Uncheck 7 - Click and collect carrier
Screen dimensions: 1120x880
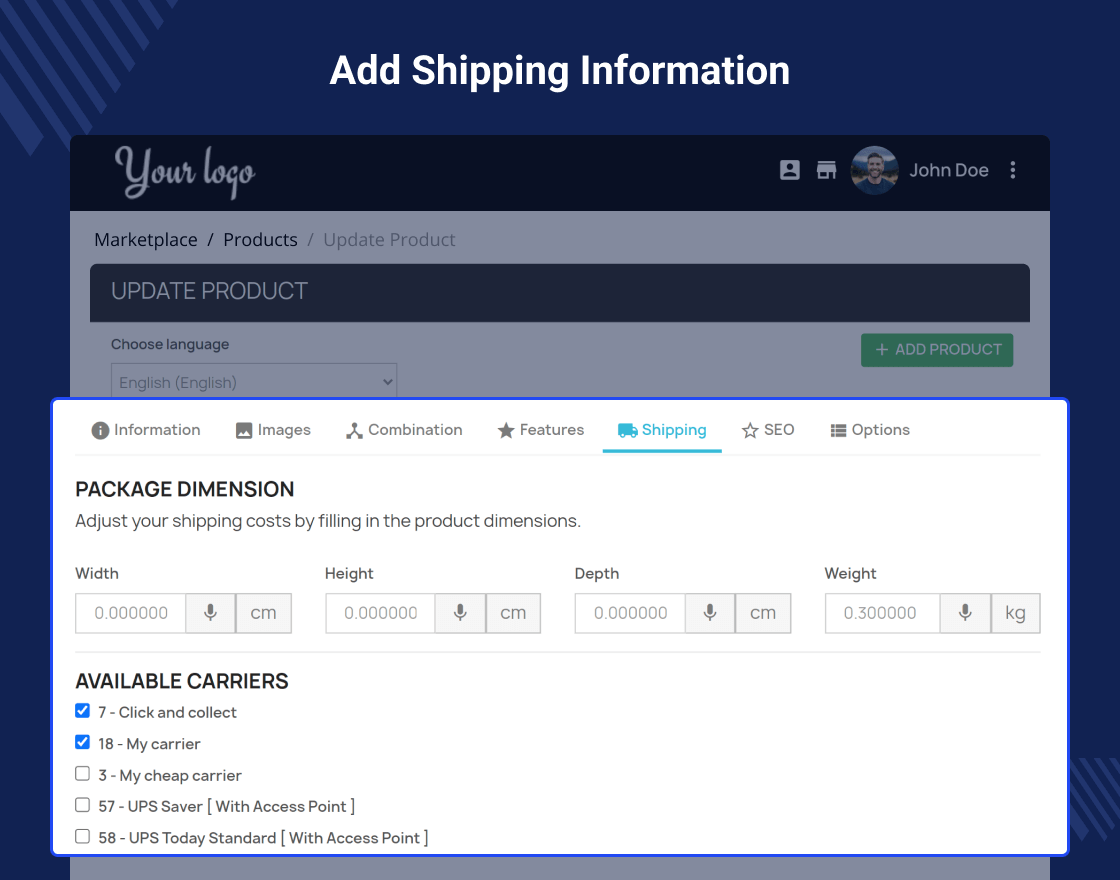(x=82, y=711)
